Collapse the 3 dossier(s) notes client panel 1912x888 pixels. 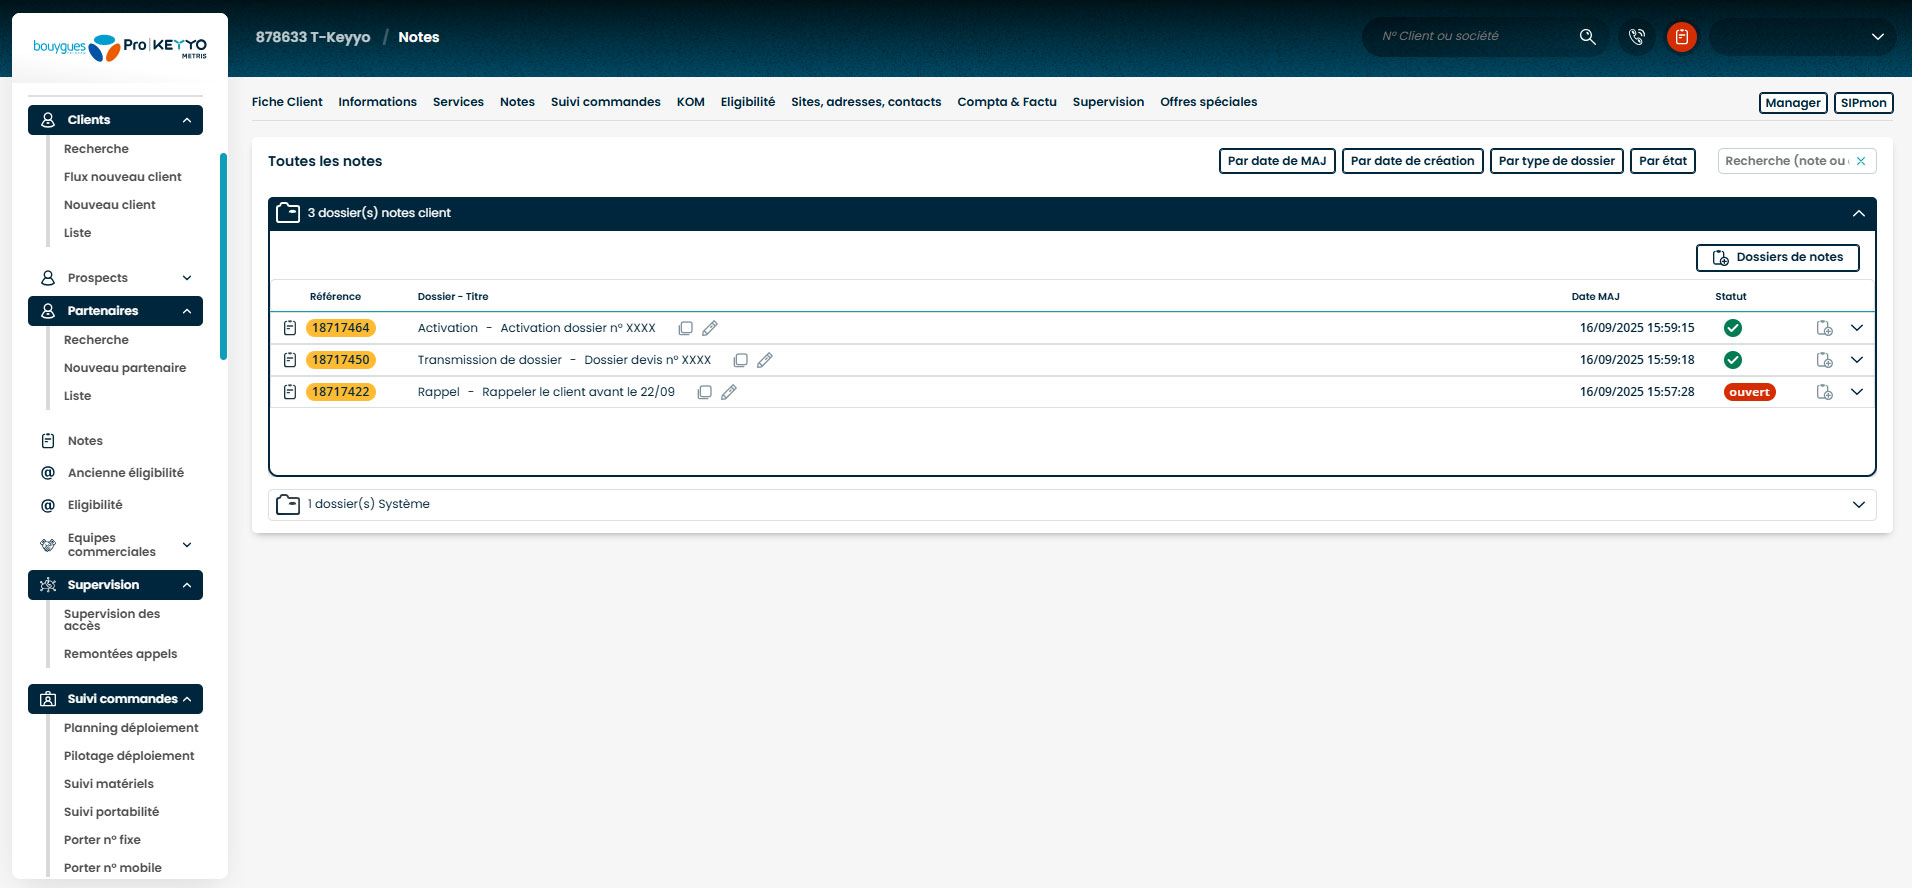coord(1858,213)
